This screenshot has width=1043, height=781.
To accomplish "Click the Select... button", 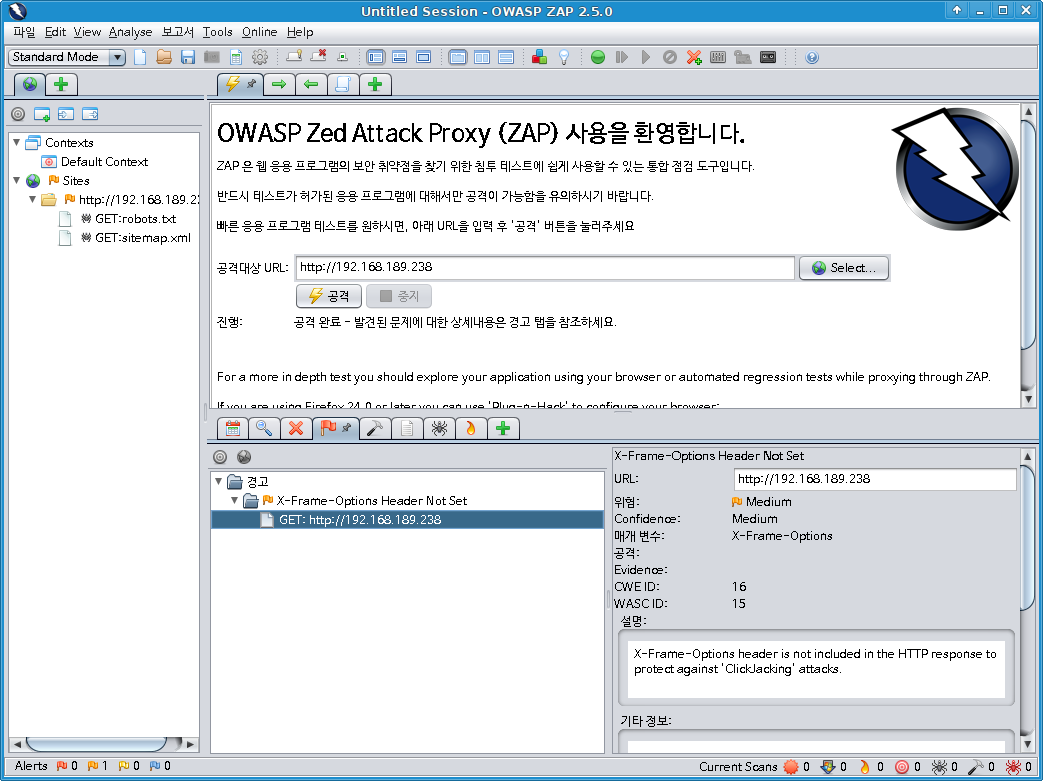I will 843,268.
